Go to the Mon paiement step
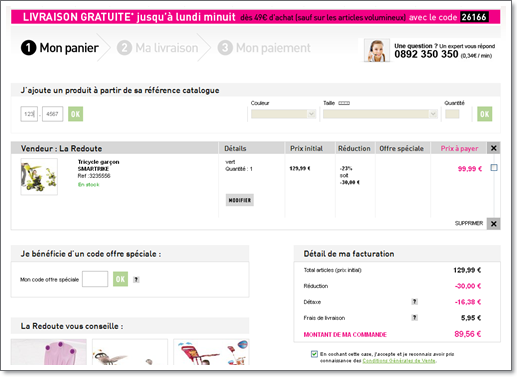This screenshot has width=518, height=377. (264, 48)
